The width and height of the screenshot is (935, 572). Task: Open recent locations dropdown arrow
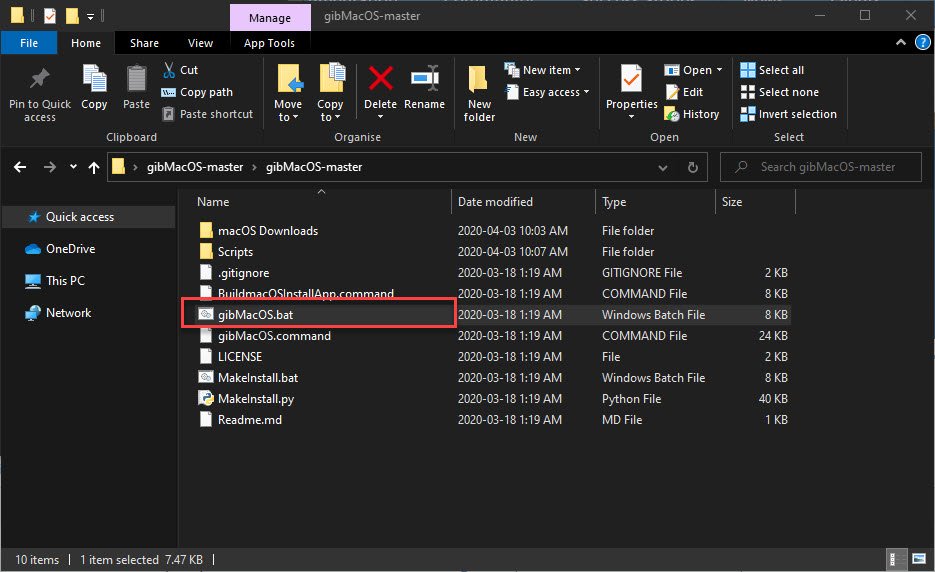pos(73,167)
